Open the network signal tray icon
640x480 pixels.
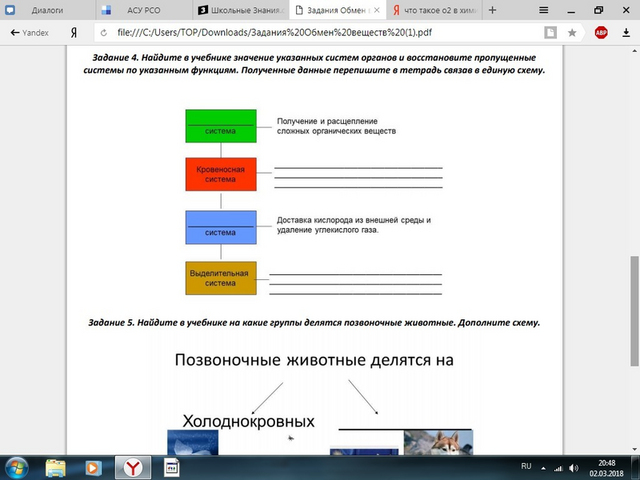[x=558, y=468]
